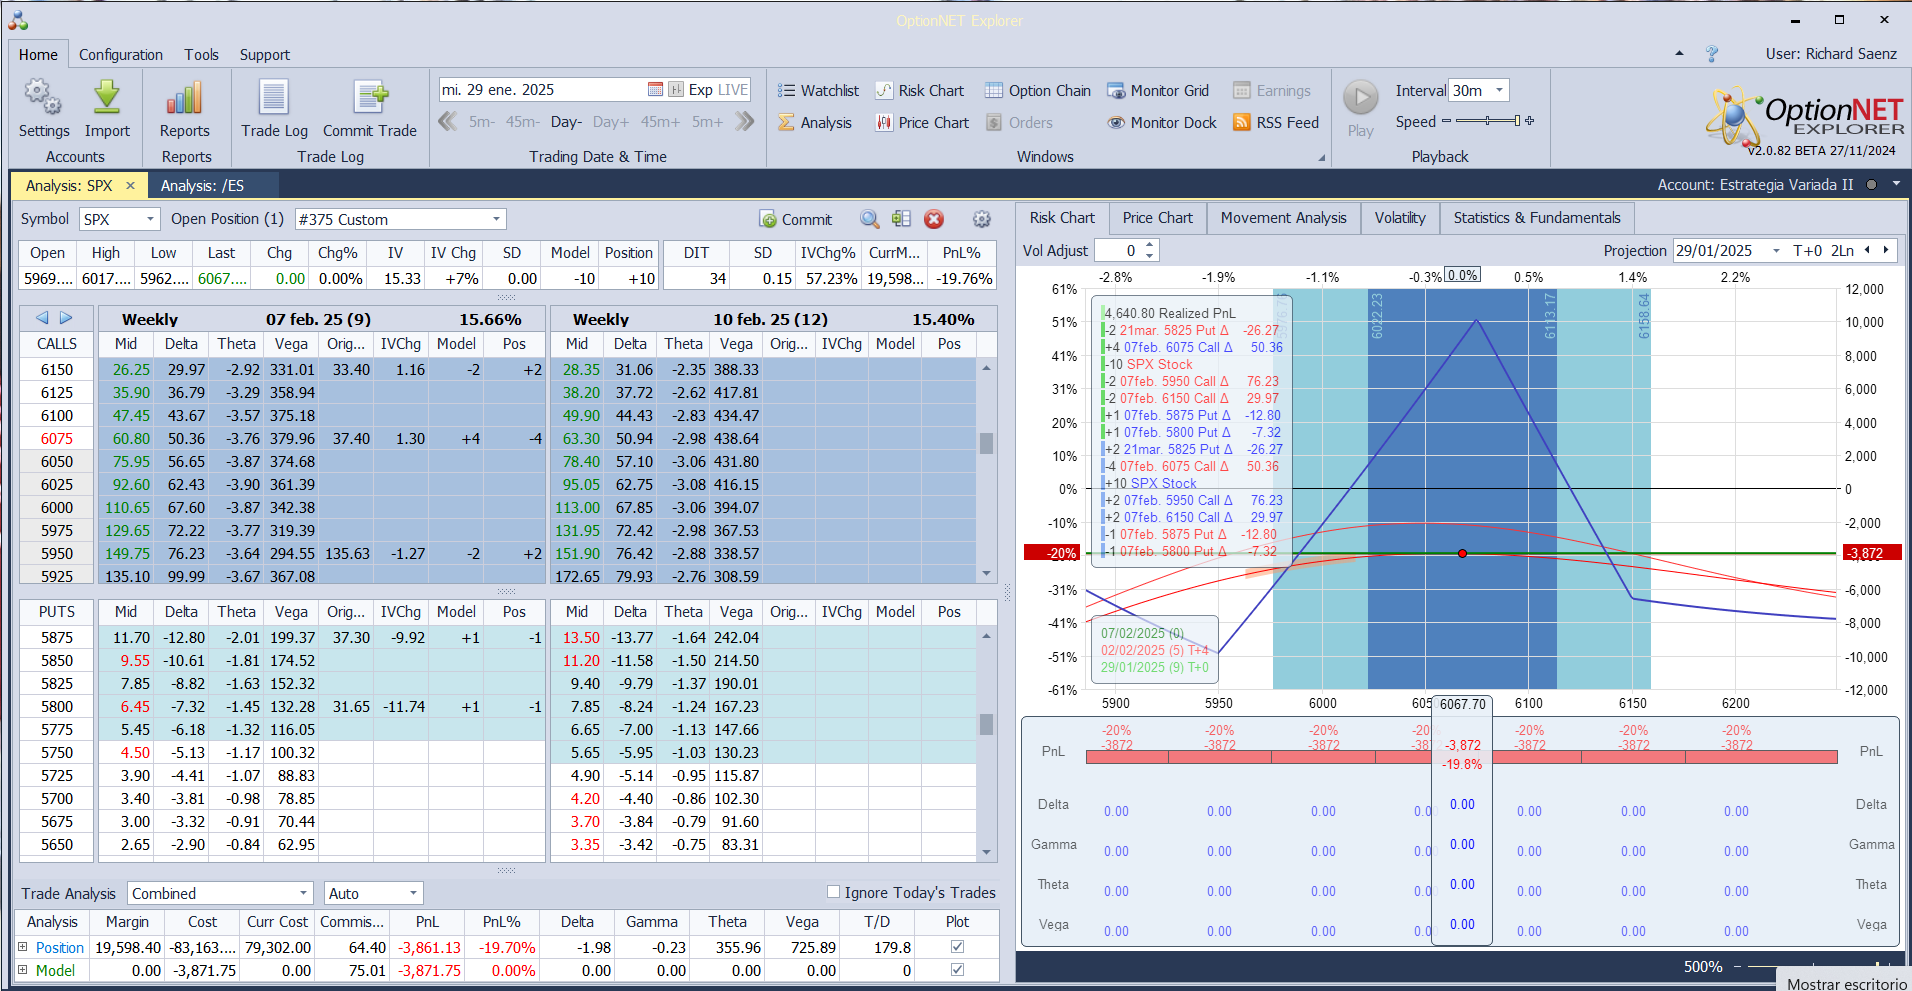Click the 2Ln projection lines button
The width and height of the screenshot is (1912, 991).
[x=1842, y=251]
